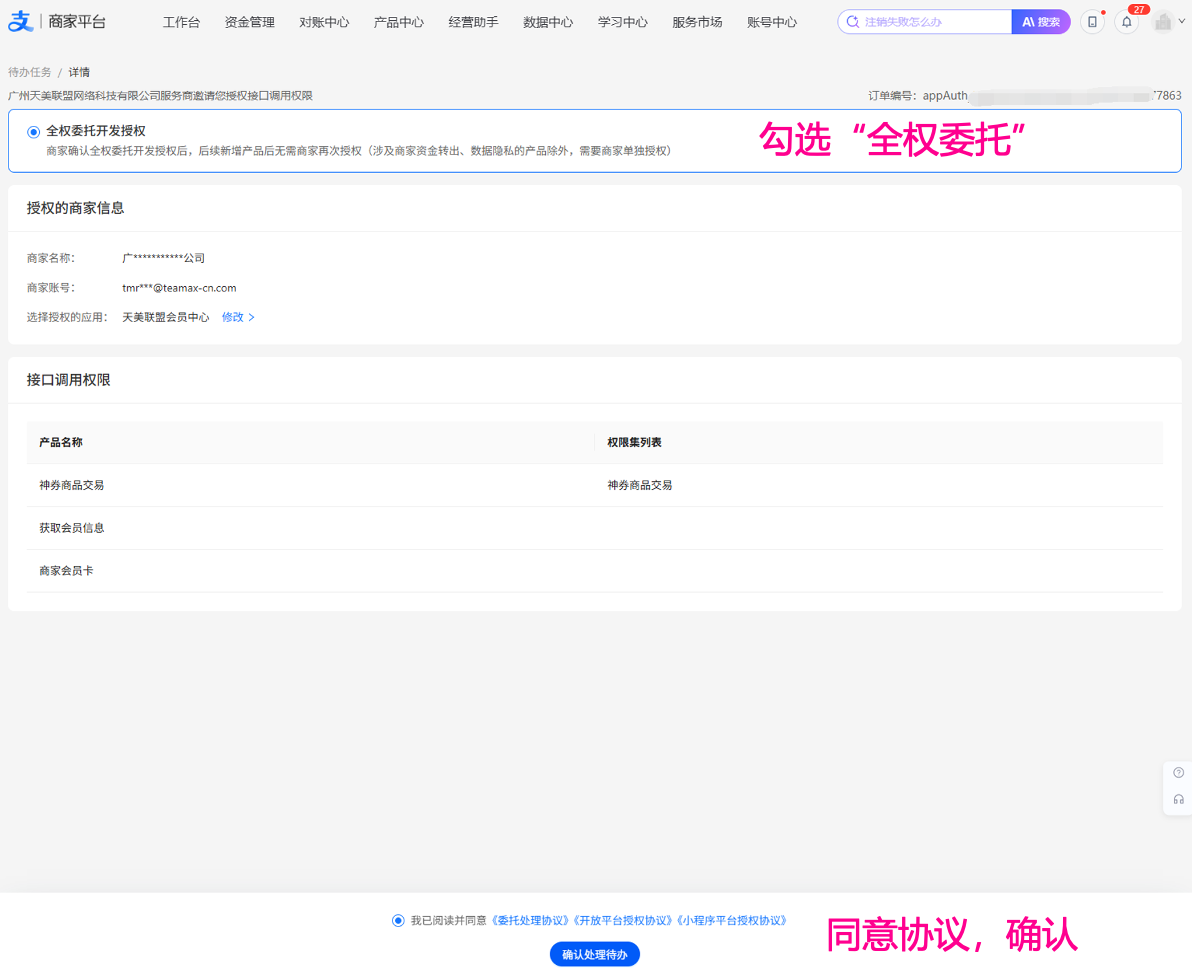The height and width of the screenshot is (978, 1192).
Task: Open the customer service headset icon
Action: (x=1178, y=799)
